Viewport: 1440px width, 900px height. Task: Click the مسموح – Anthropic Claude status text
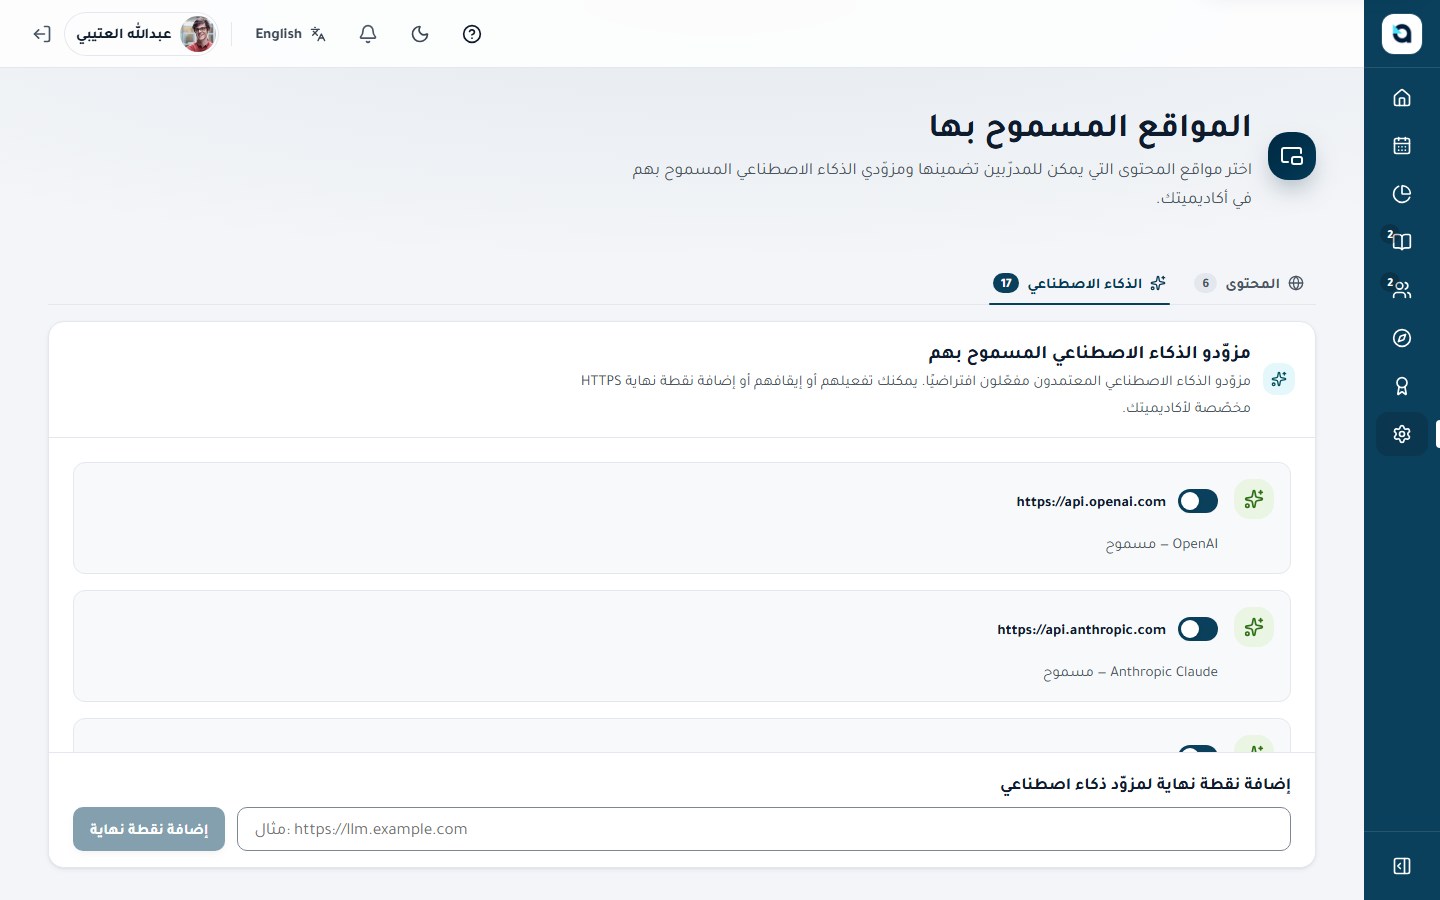pyautogui.click(x=1130, y=672)
